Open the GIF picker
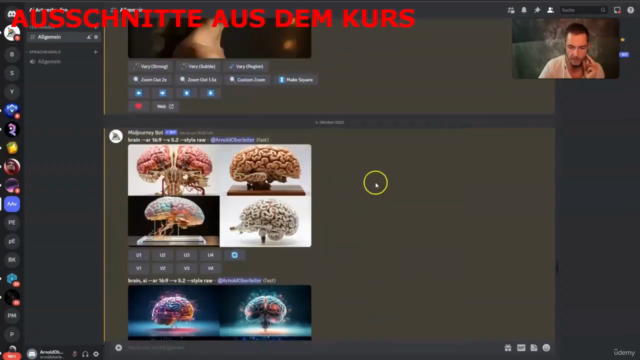This screenshot has width=640, height=360. coord(521,348)
